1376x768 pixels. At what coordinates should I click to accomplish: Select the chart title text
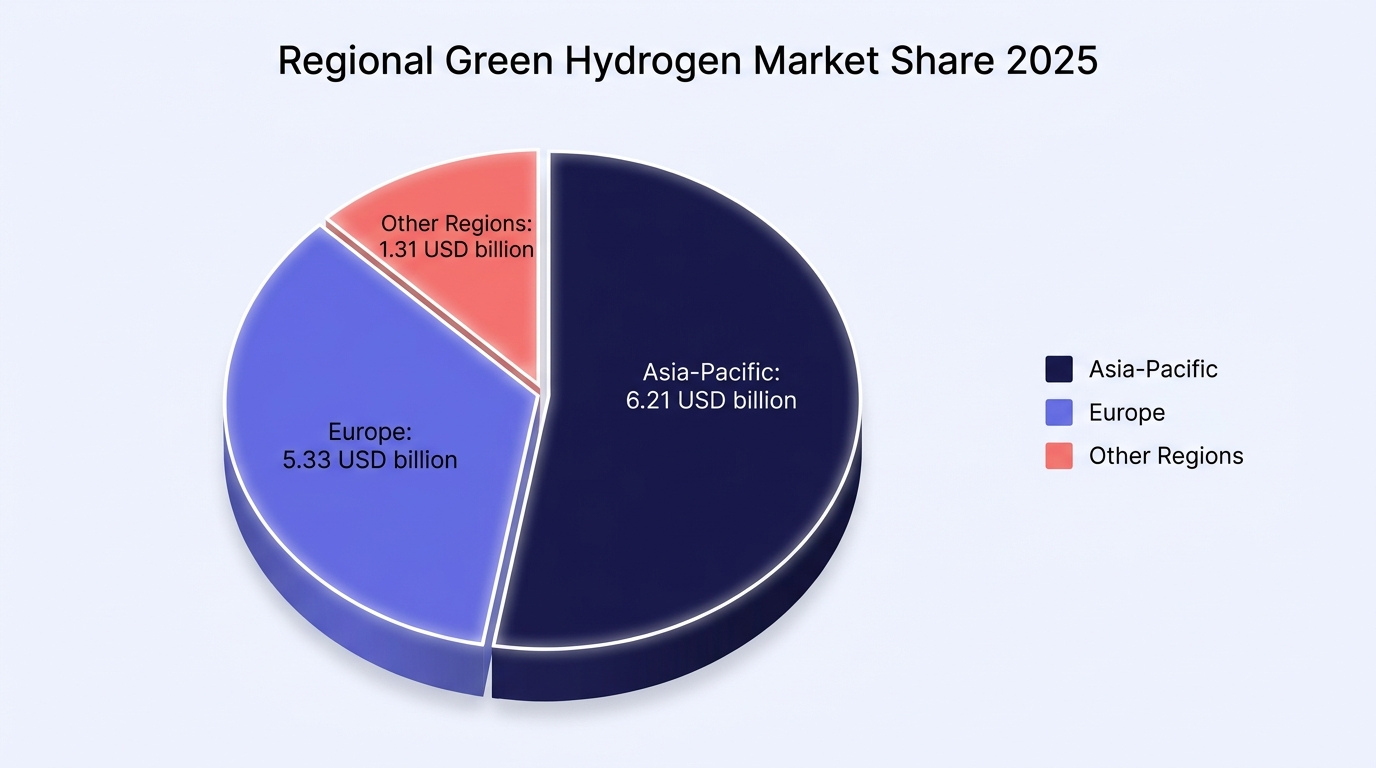[688, 61]
